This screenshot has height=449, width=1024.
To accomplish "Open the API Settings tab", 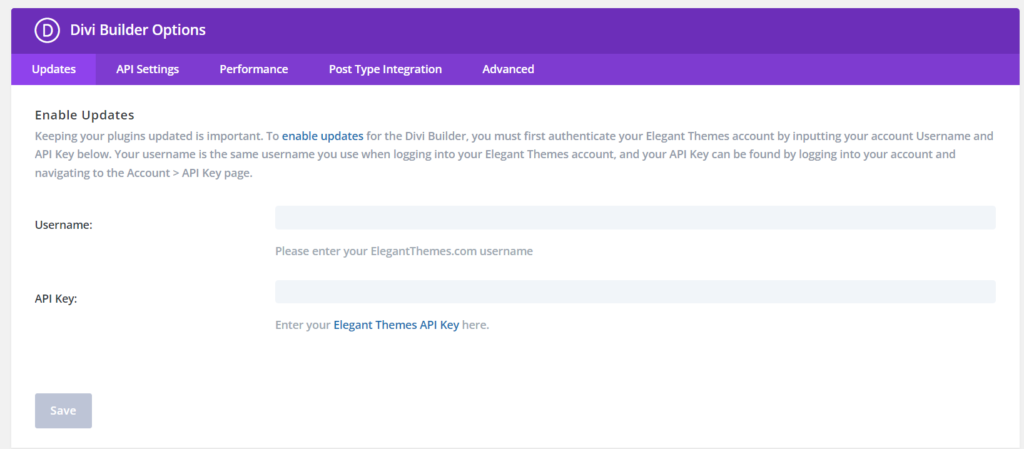I will pyautogui.click(x=148, y=69).
